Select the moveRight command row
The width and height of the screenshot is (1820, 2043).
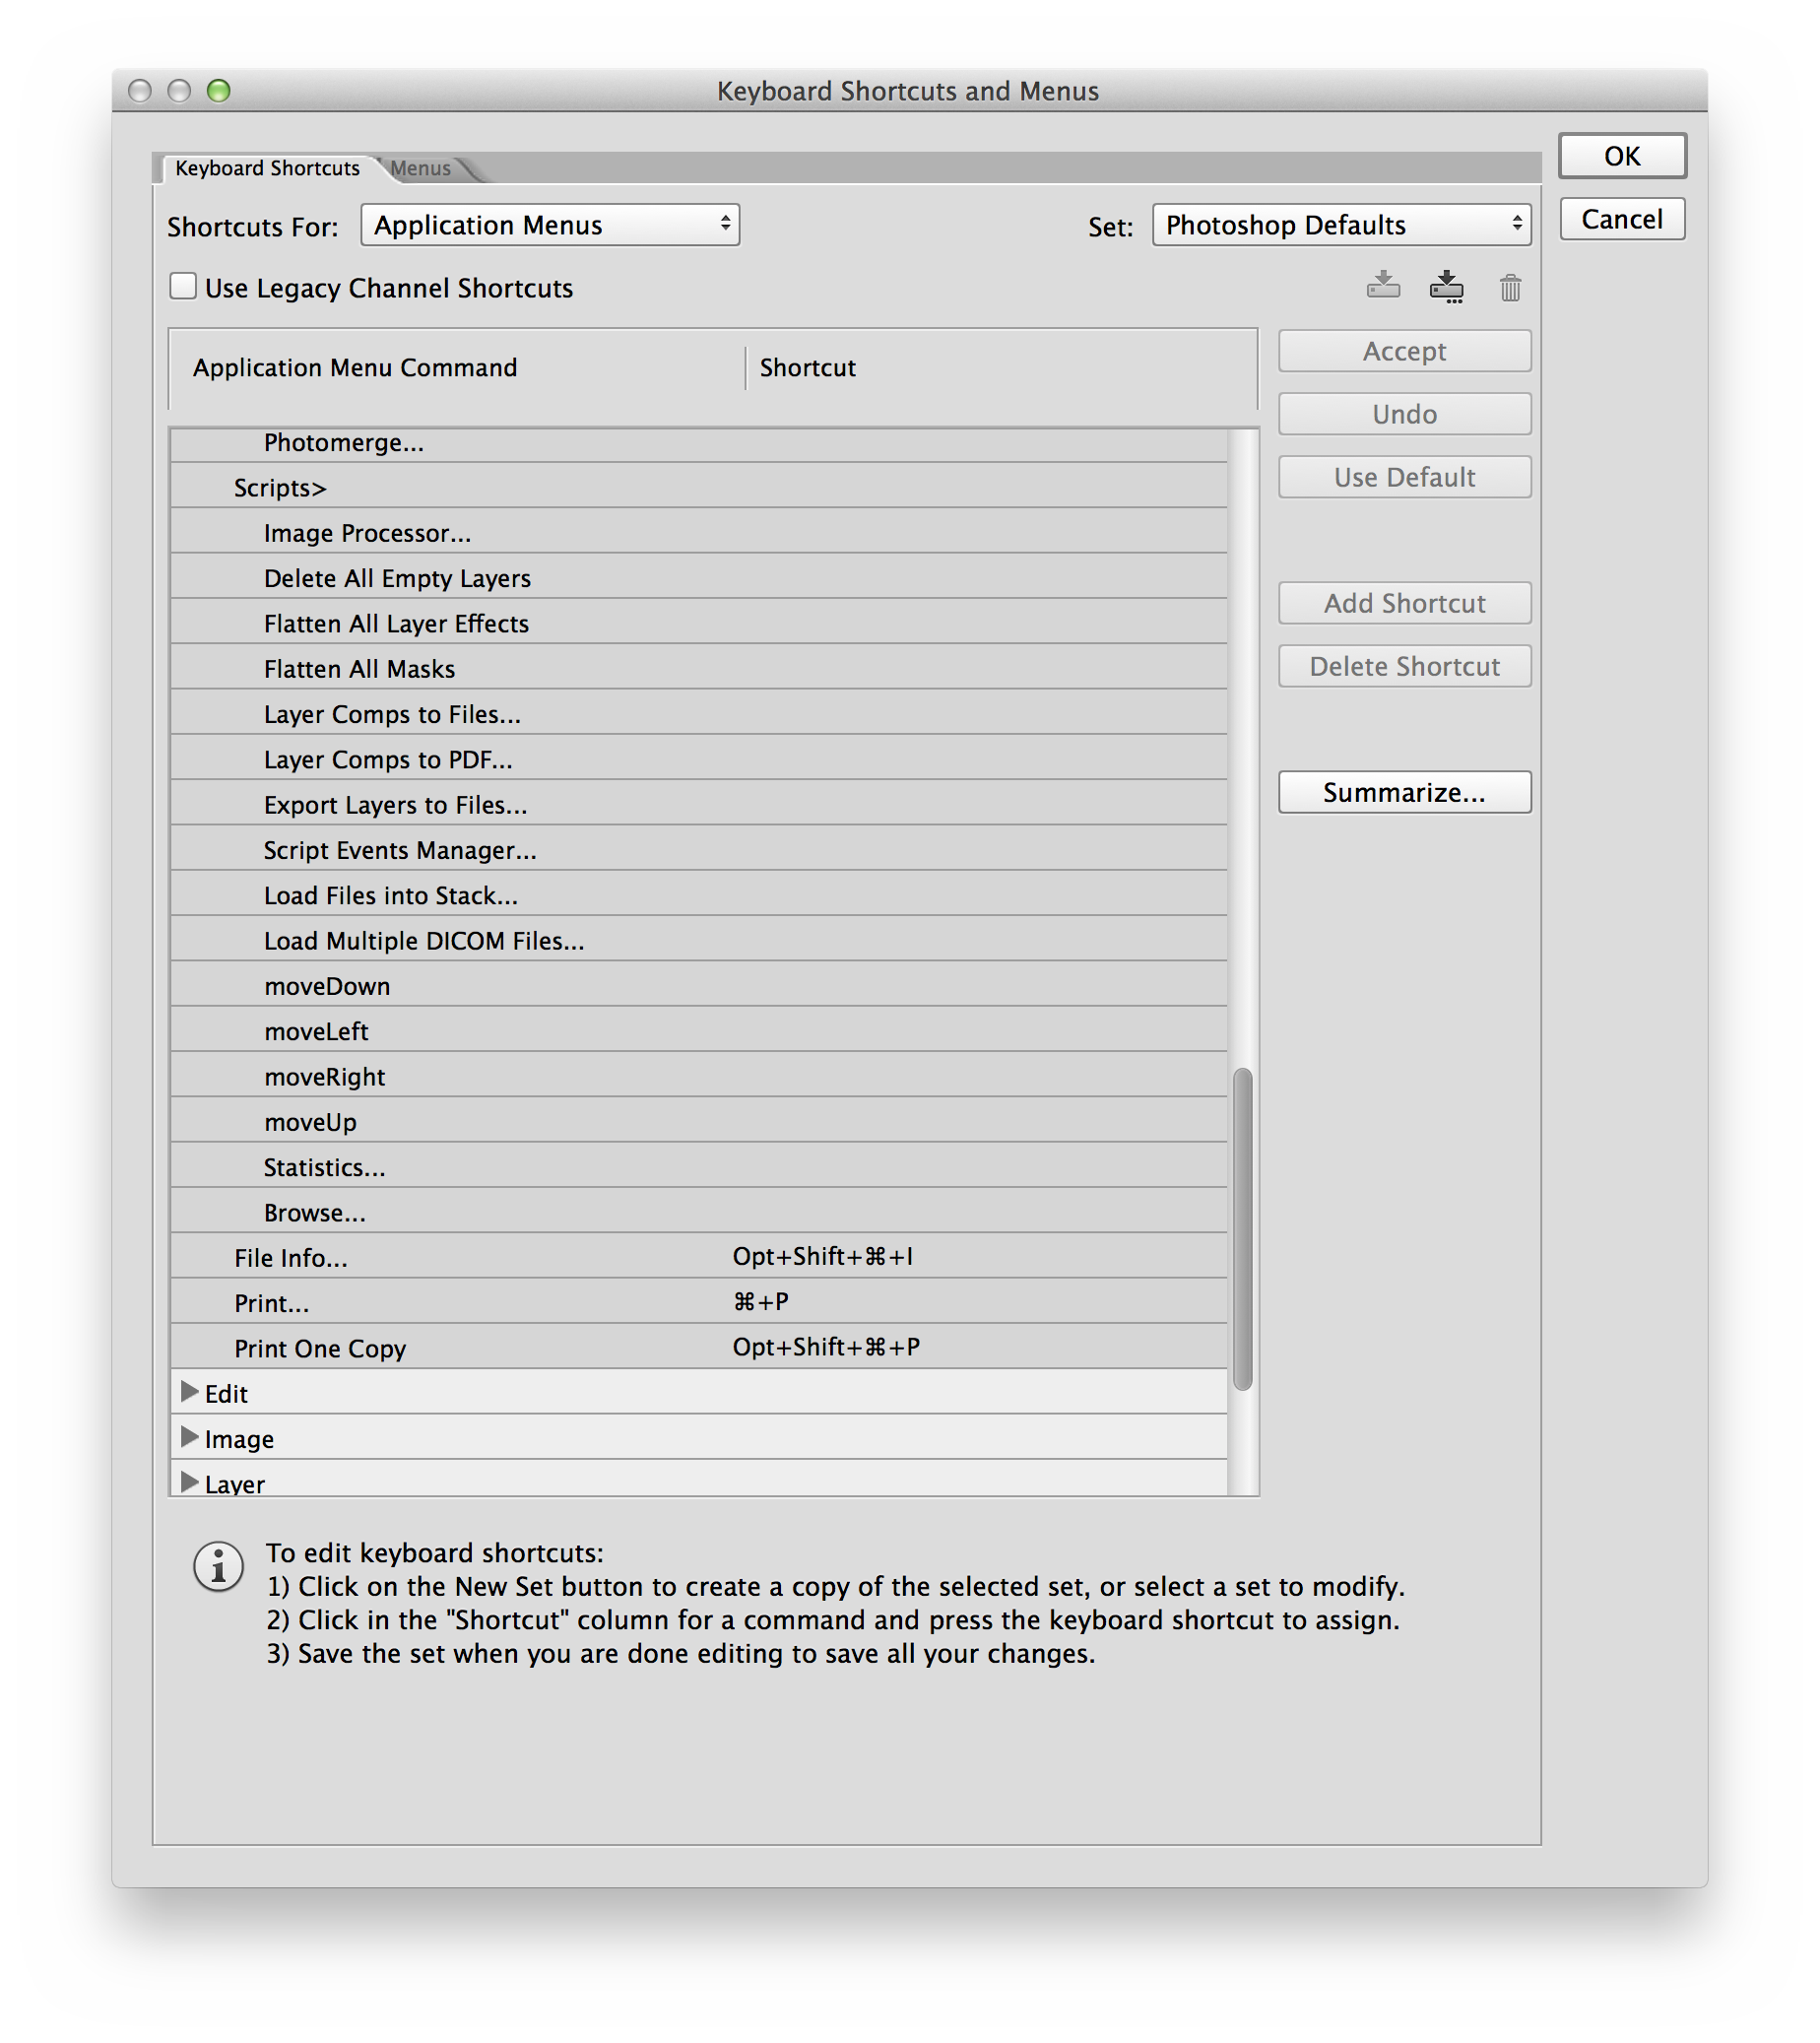click(699, 1076)
